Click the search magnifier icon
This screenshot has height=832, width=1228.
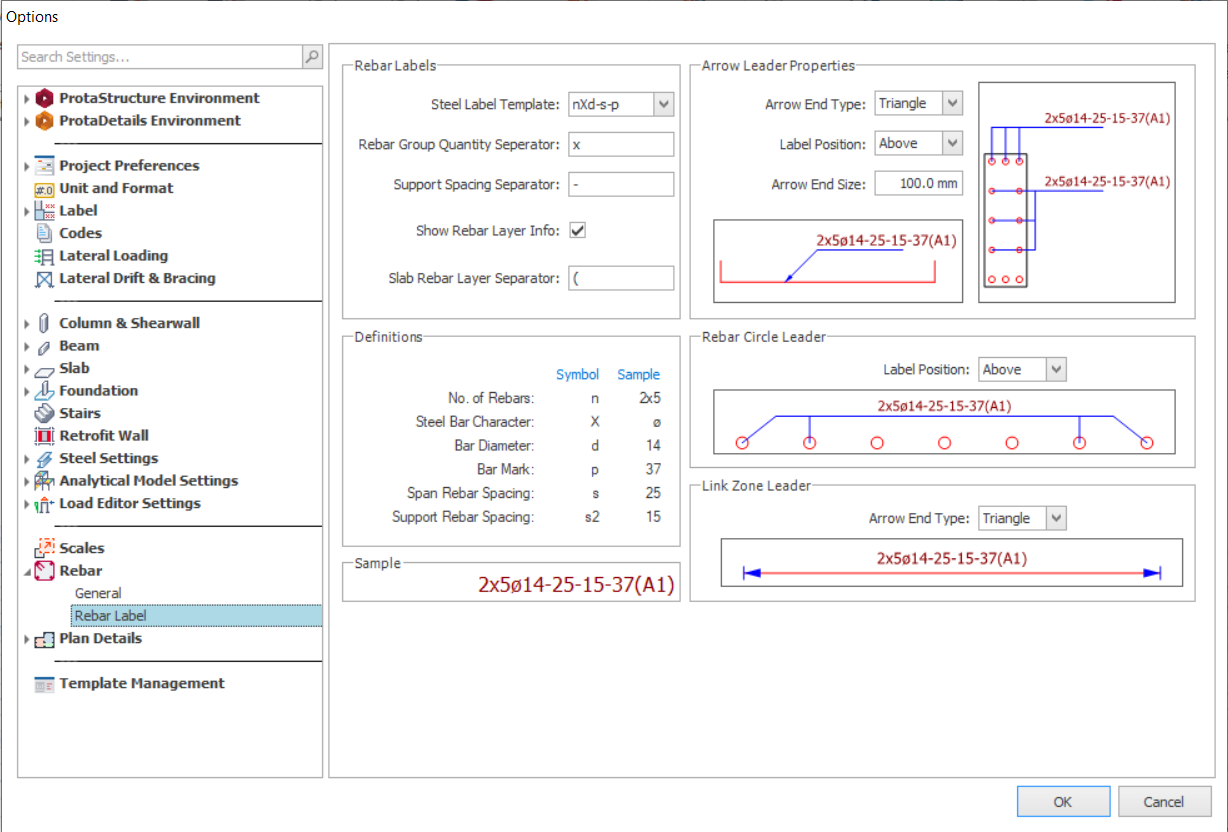[x=312, y=57]
